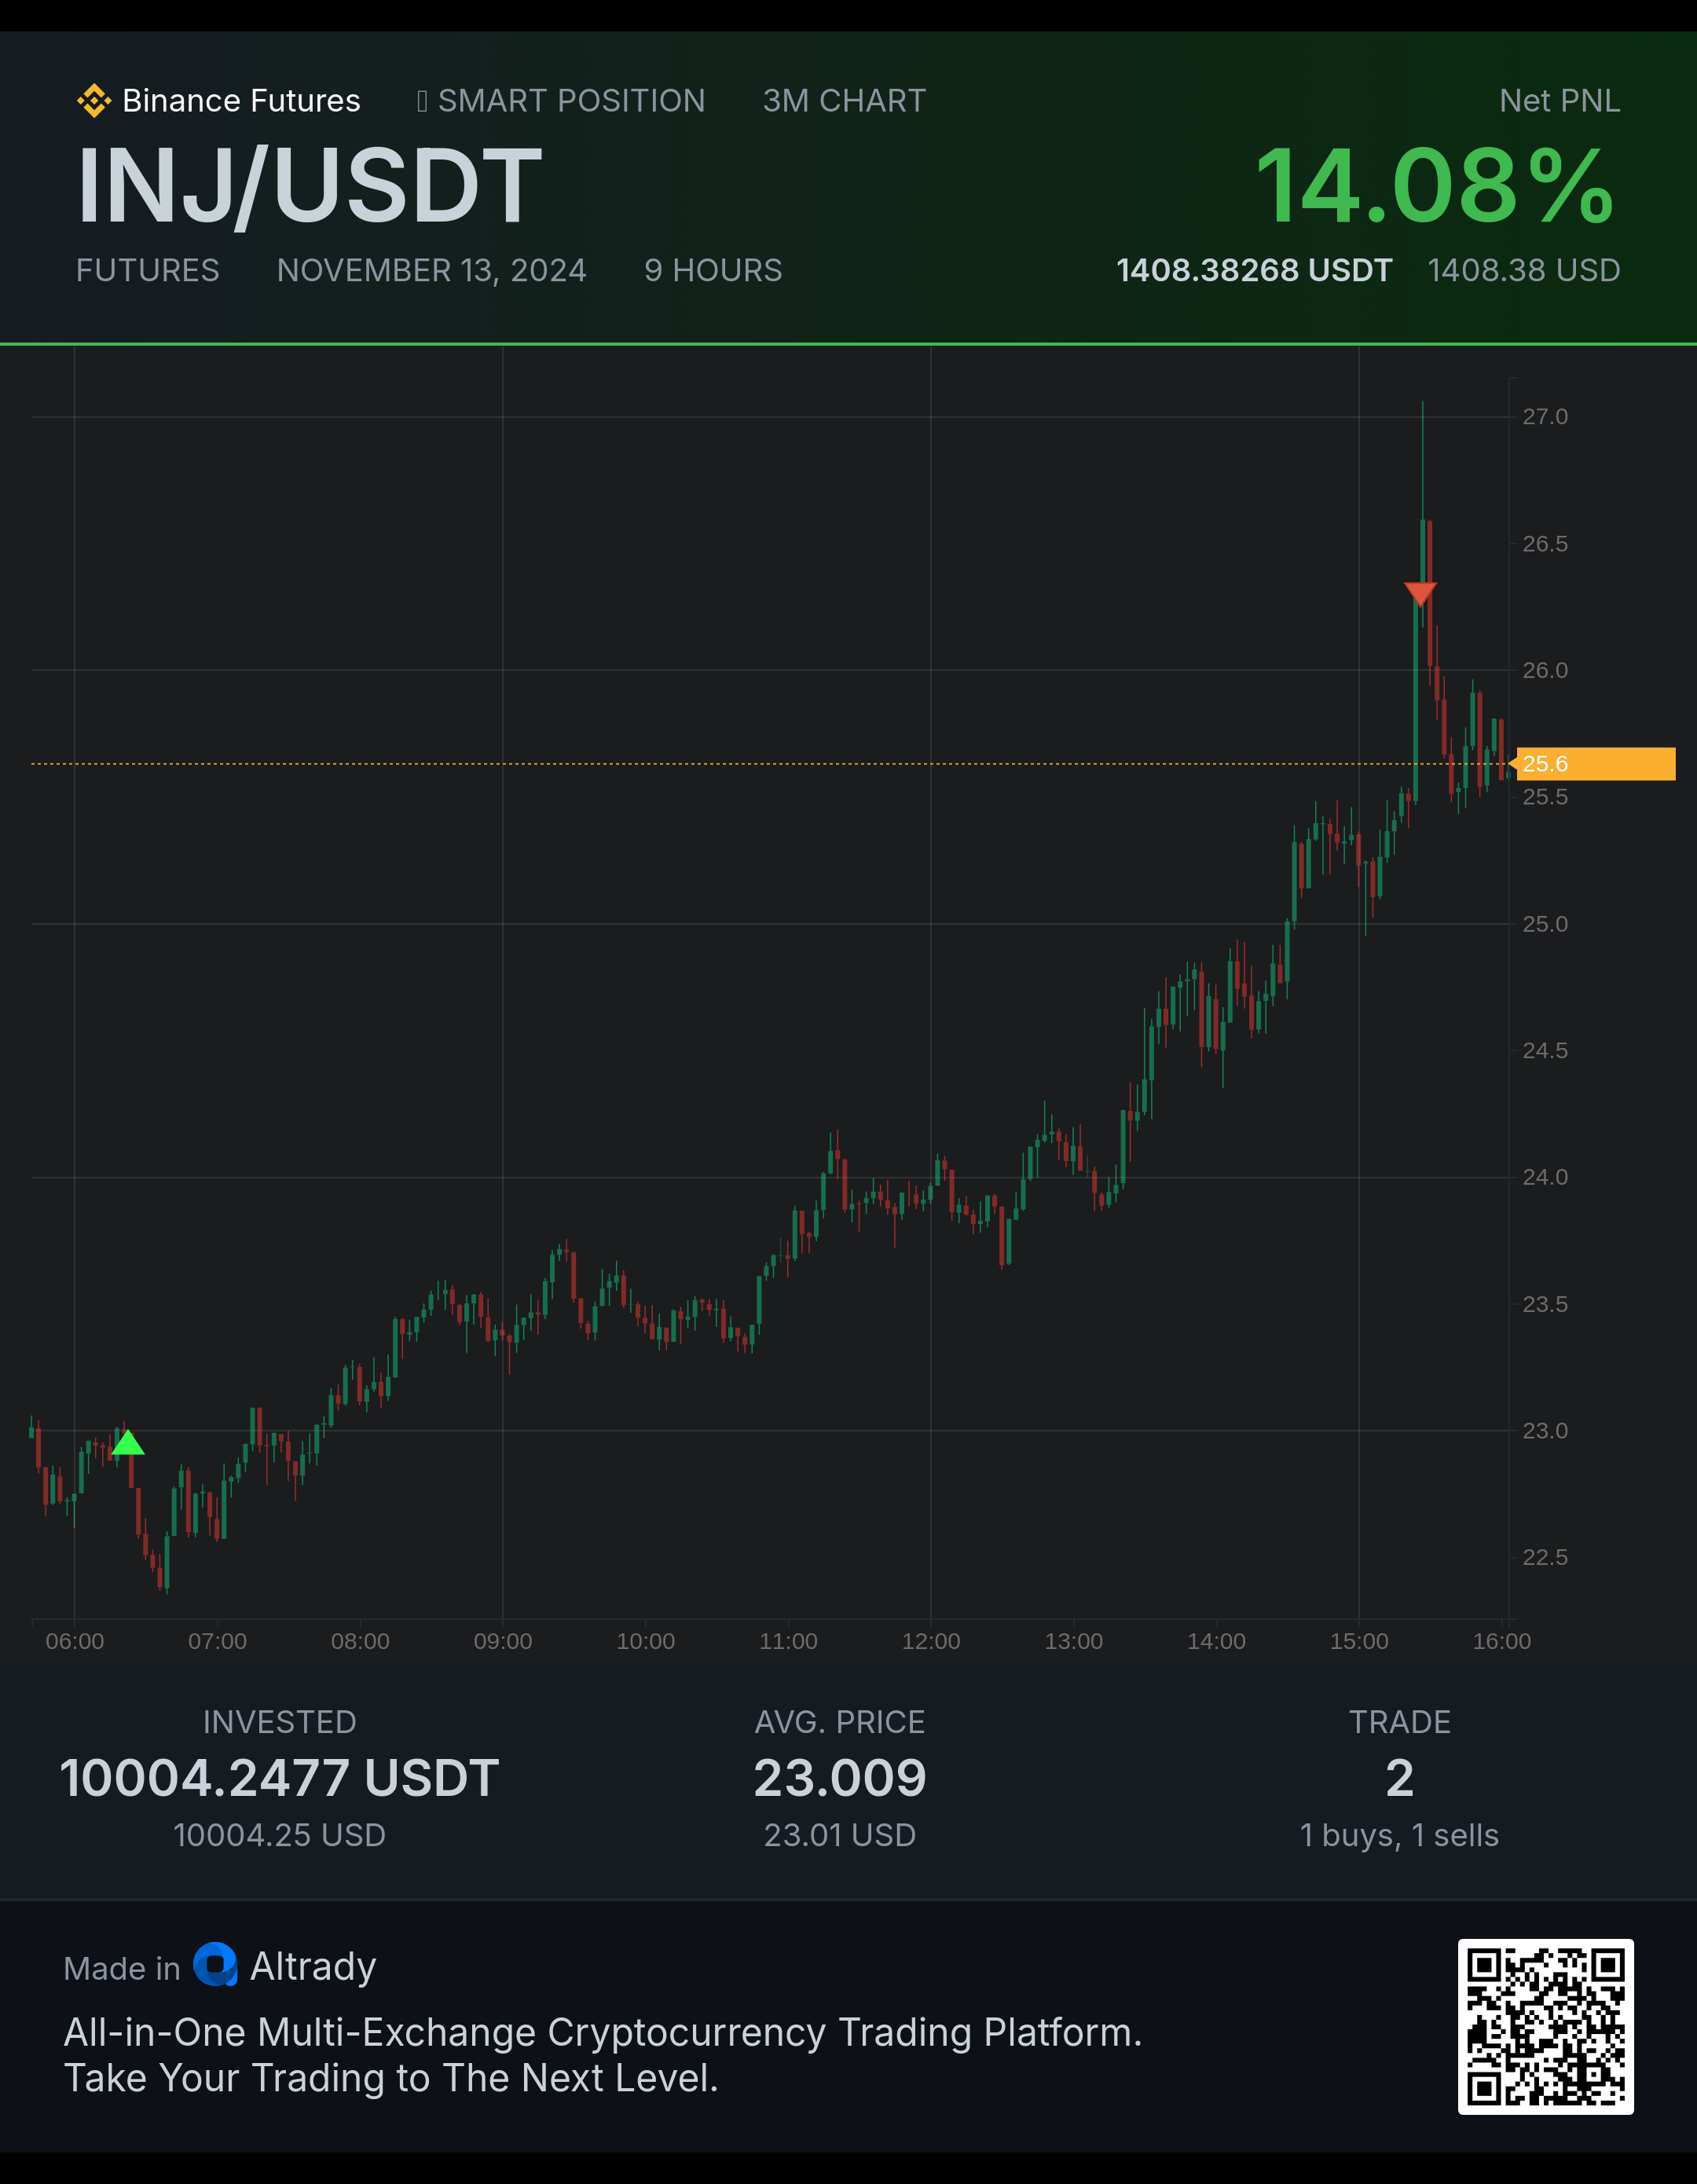Screen dimensions: 1697x2184
Task: Click the orange 25.6 price label
Action: (x=1595, y=764)
